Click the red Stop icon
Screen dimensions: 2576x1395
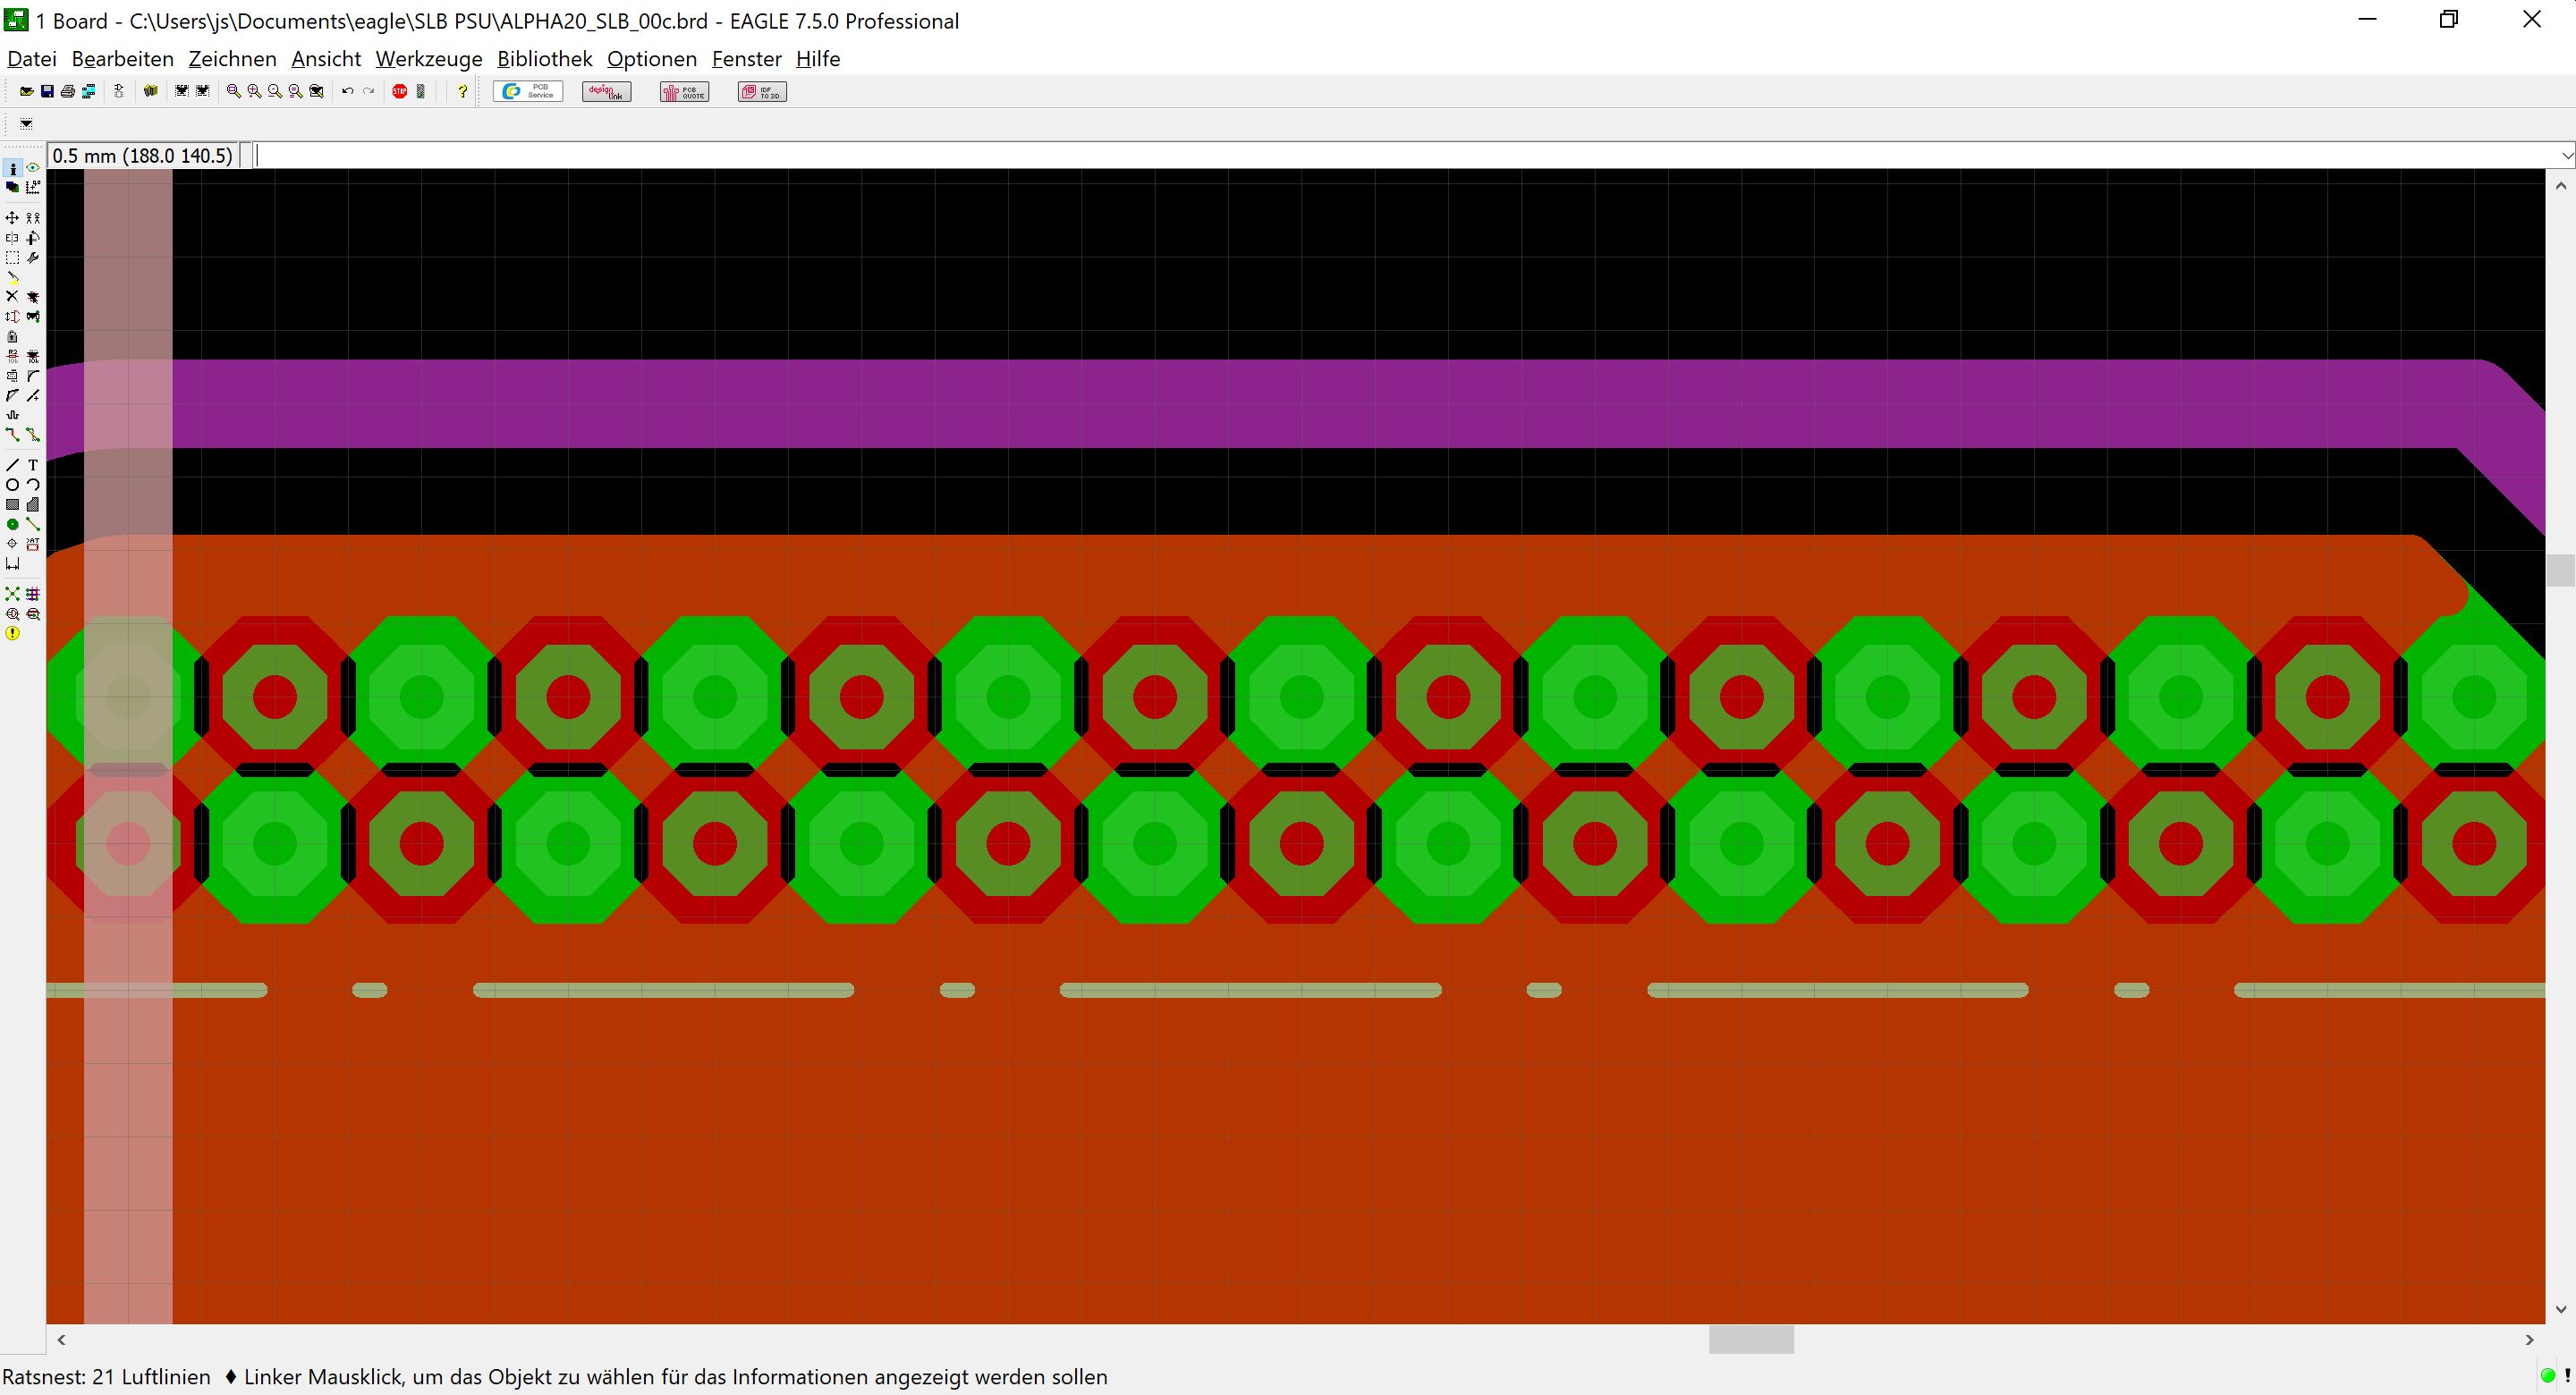point(400,92)
